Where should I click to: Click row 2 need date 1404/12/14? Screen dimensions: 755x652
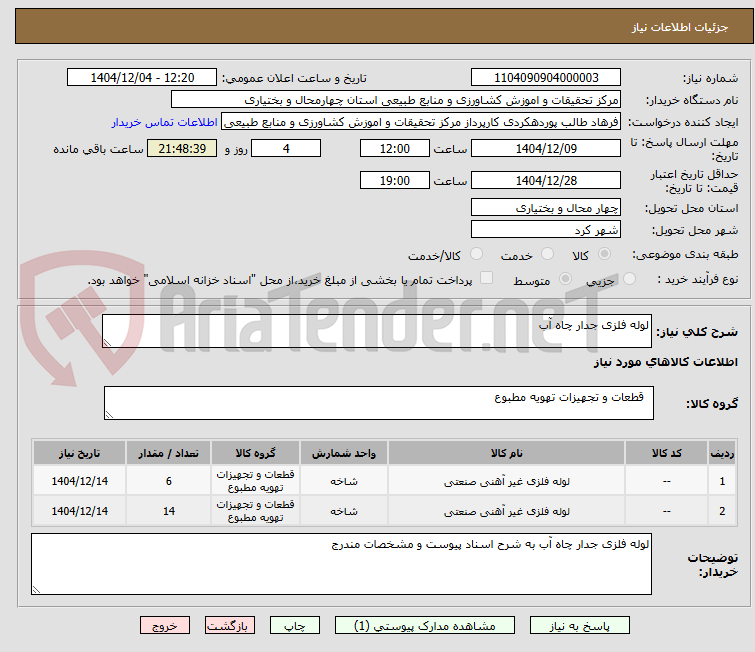click(79, 511)
